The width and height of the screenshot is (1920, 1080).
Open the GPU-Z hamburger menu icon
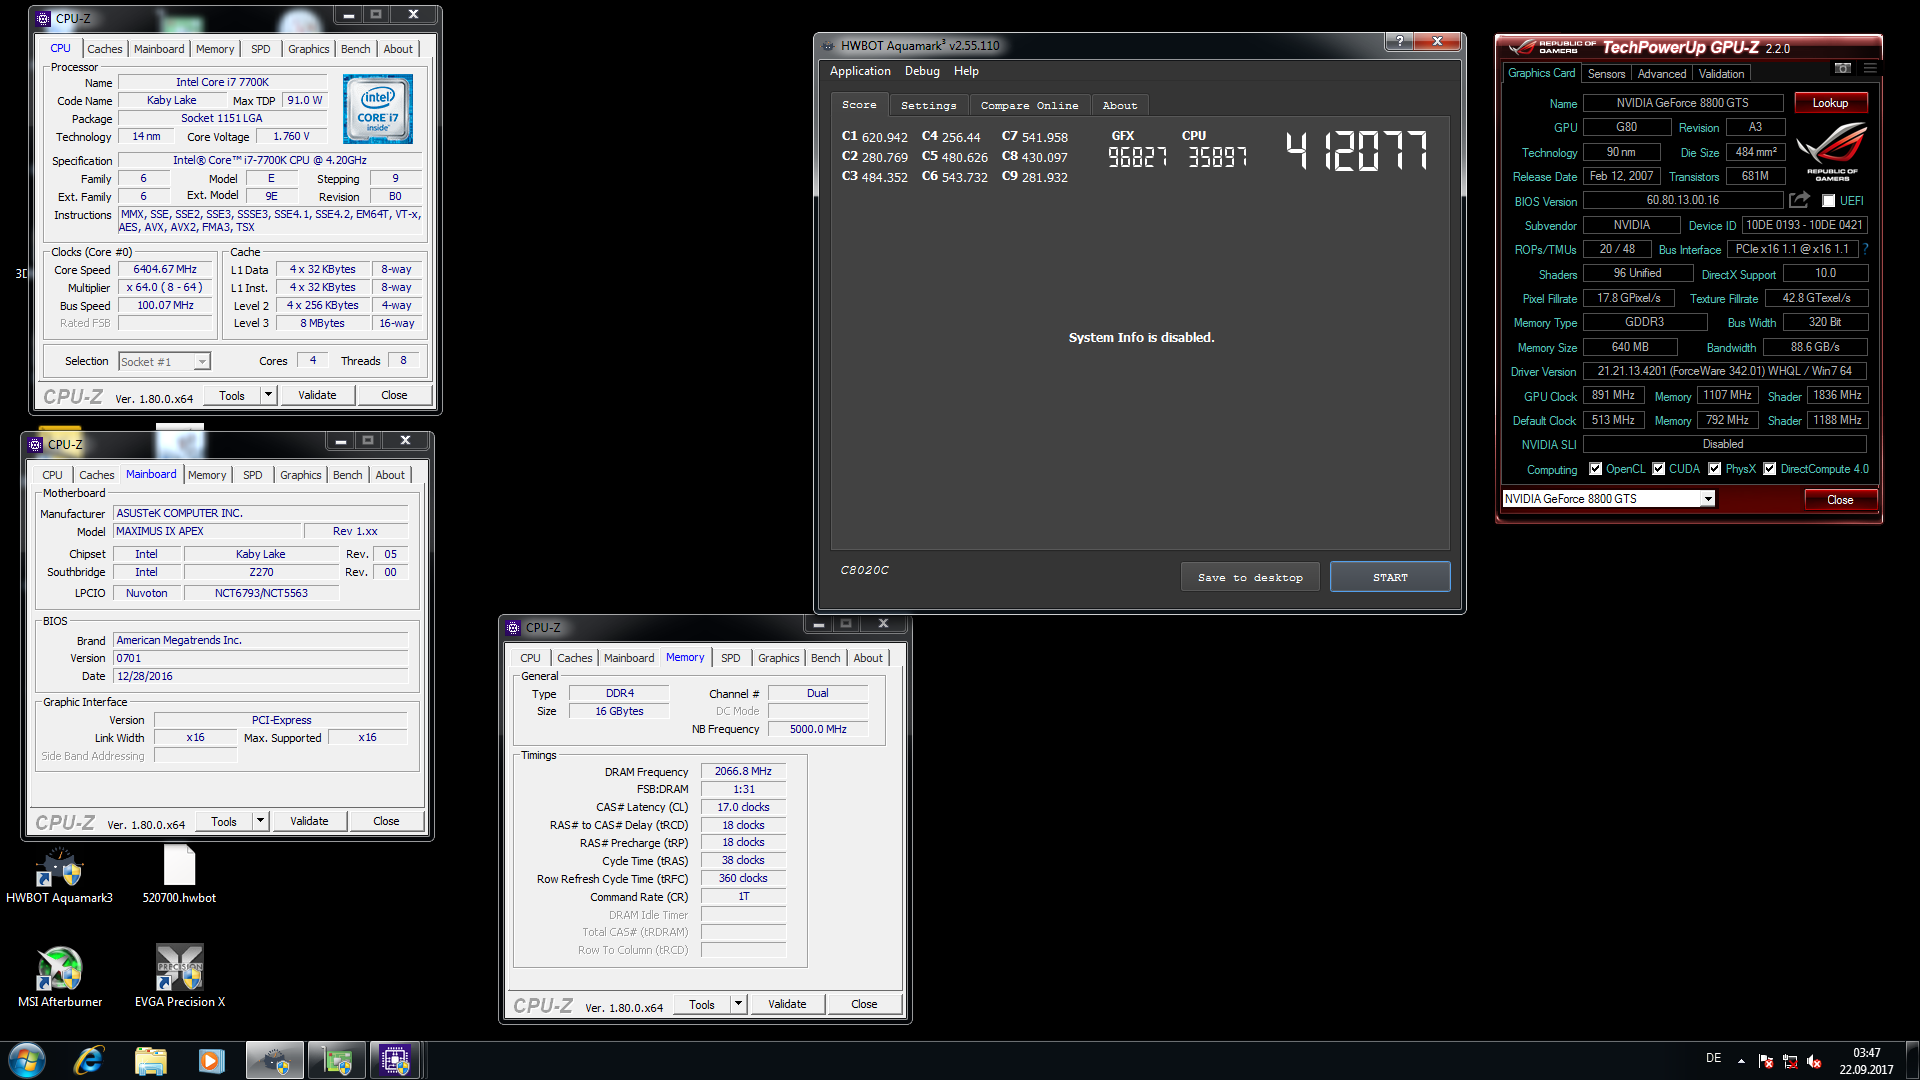pos(1870,68)
